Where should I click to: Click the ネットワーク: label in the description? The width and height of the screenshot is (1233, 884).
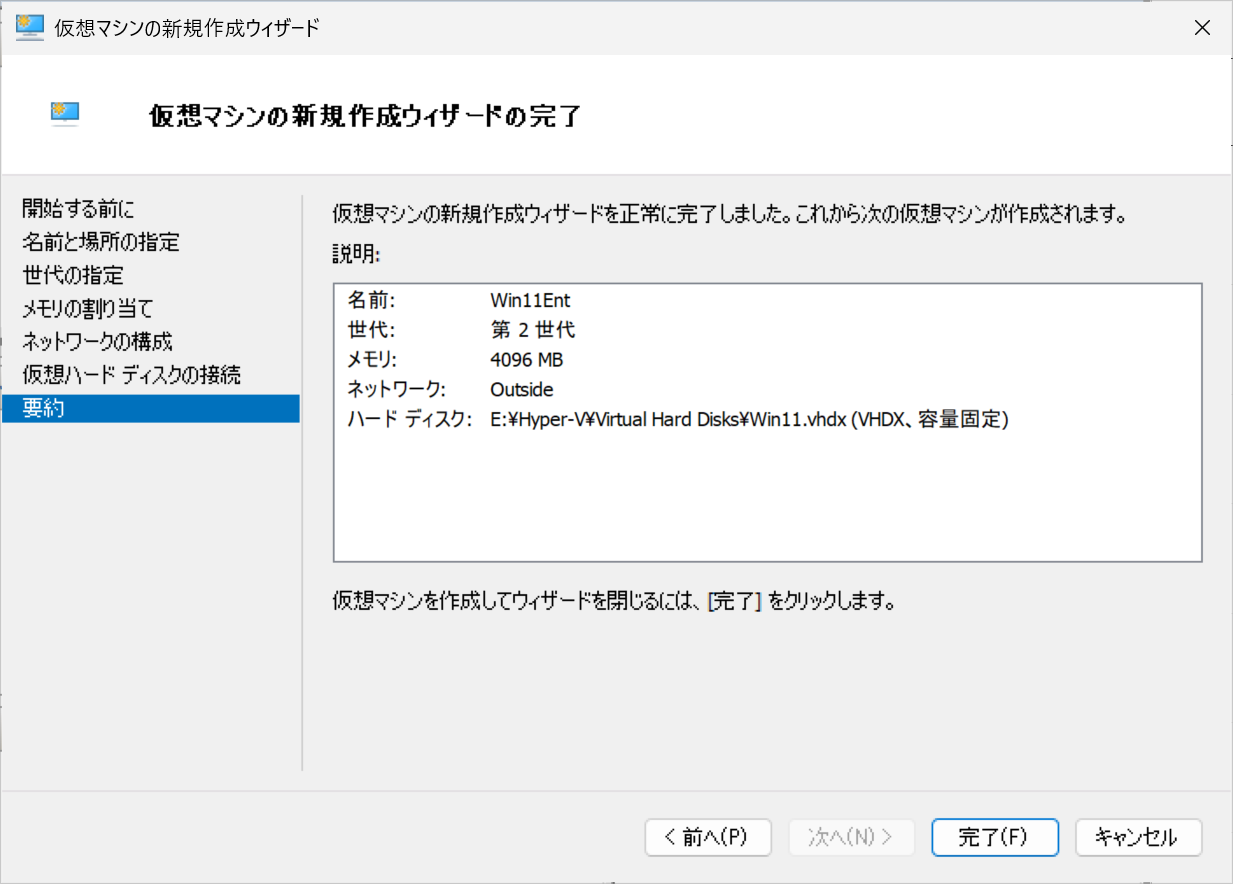397,390
